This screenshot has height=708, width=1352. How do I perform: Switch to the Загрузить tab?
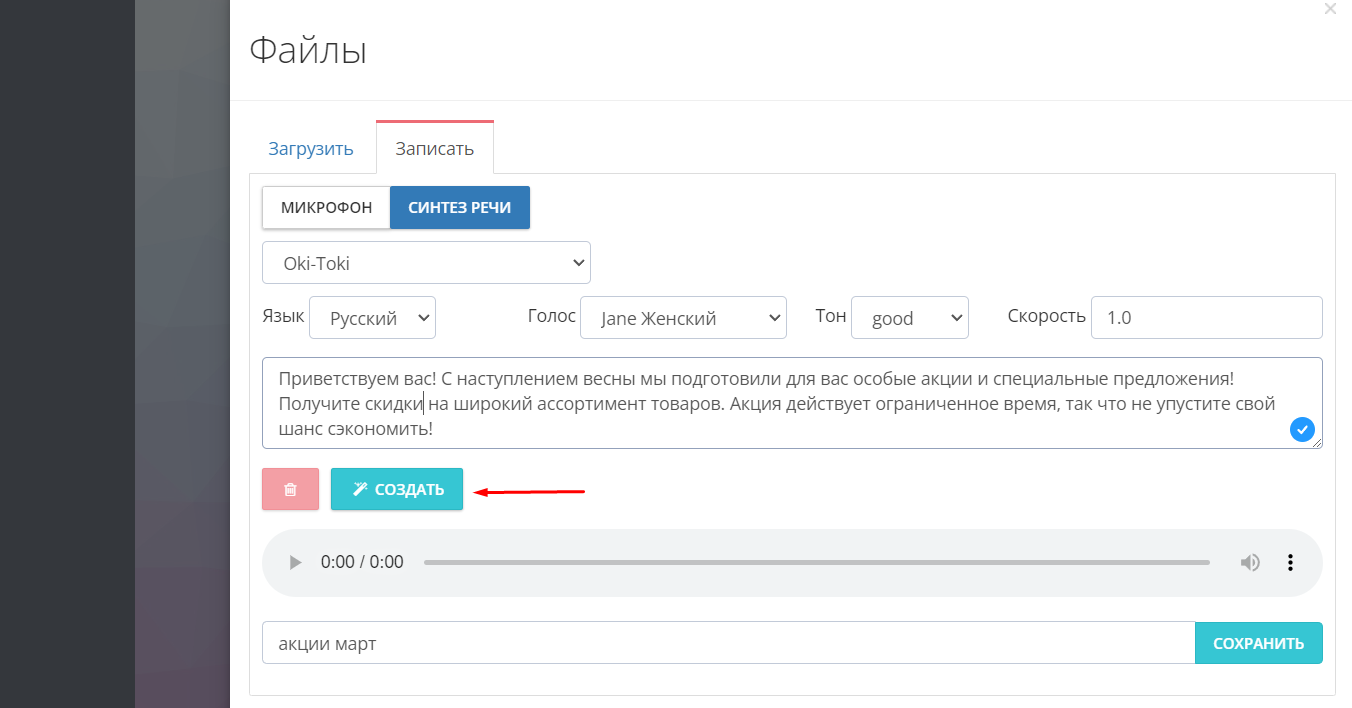(311, 149)
